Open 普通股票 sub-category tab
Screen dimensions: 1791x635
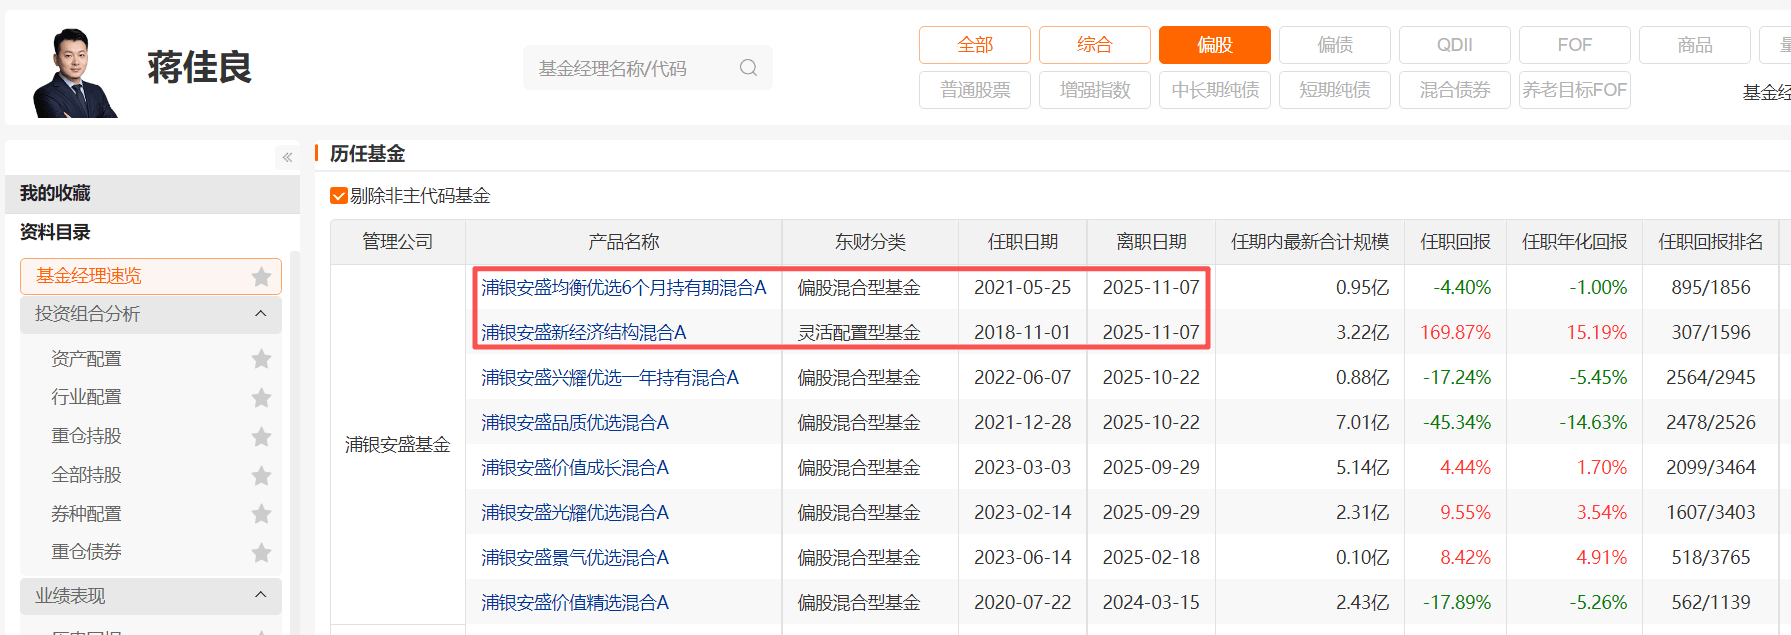click(974, 90)
